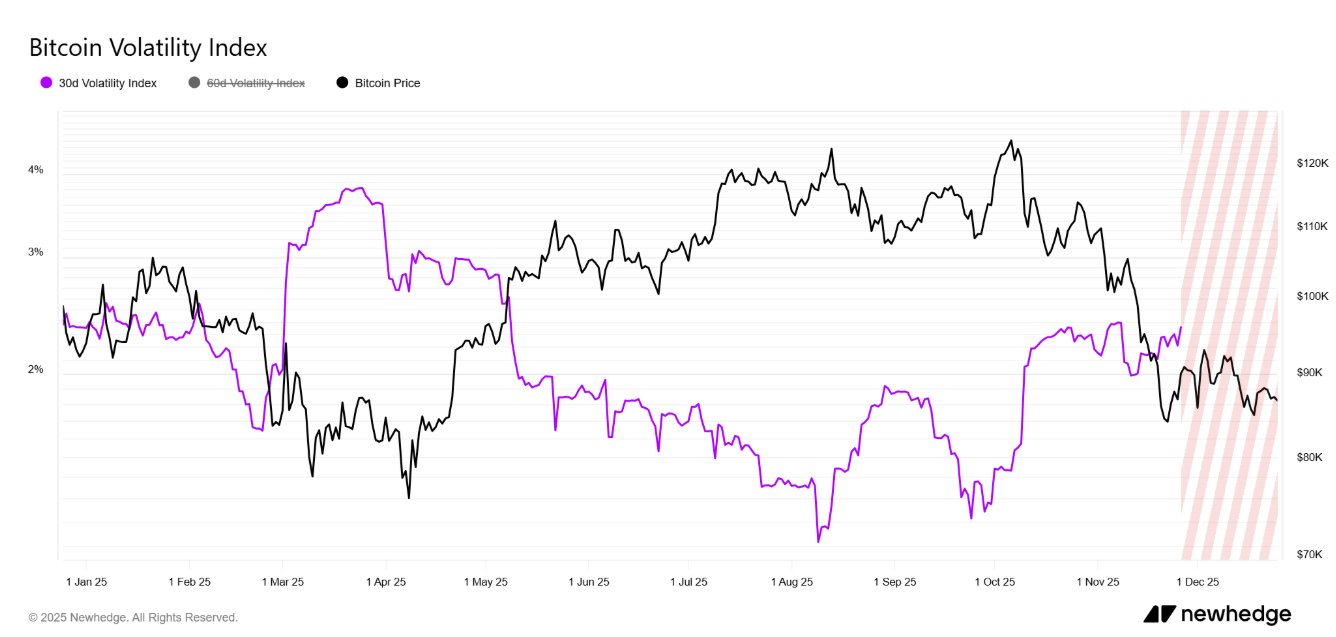Select the 1 Oct 25 date label
The width and height of the screenshot is (1336, 637).
click(995, 581)
